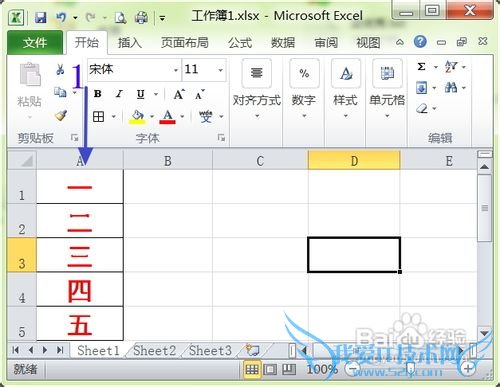Screen dimensions: 500x387
Task: Select cell A5 containing 五
Action: point(80,324)
